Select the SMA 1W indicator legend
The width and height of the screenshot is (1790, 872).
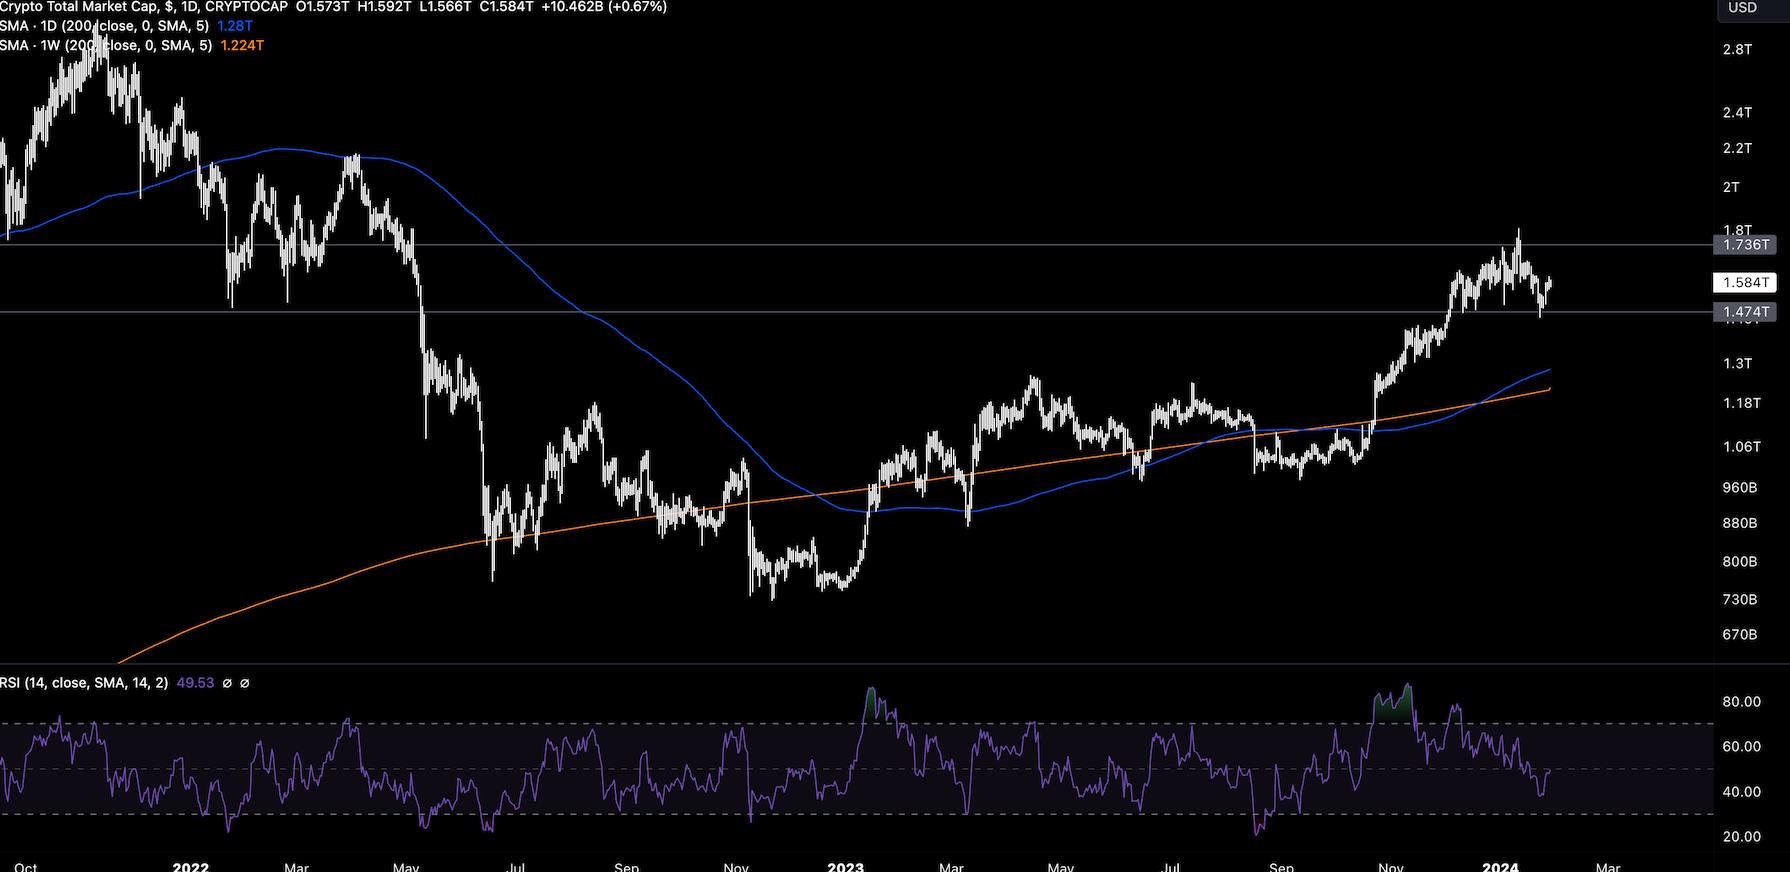pos(105,46)
